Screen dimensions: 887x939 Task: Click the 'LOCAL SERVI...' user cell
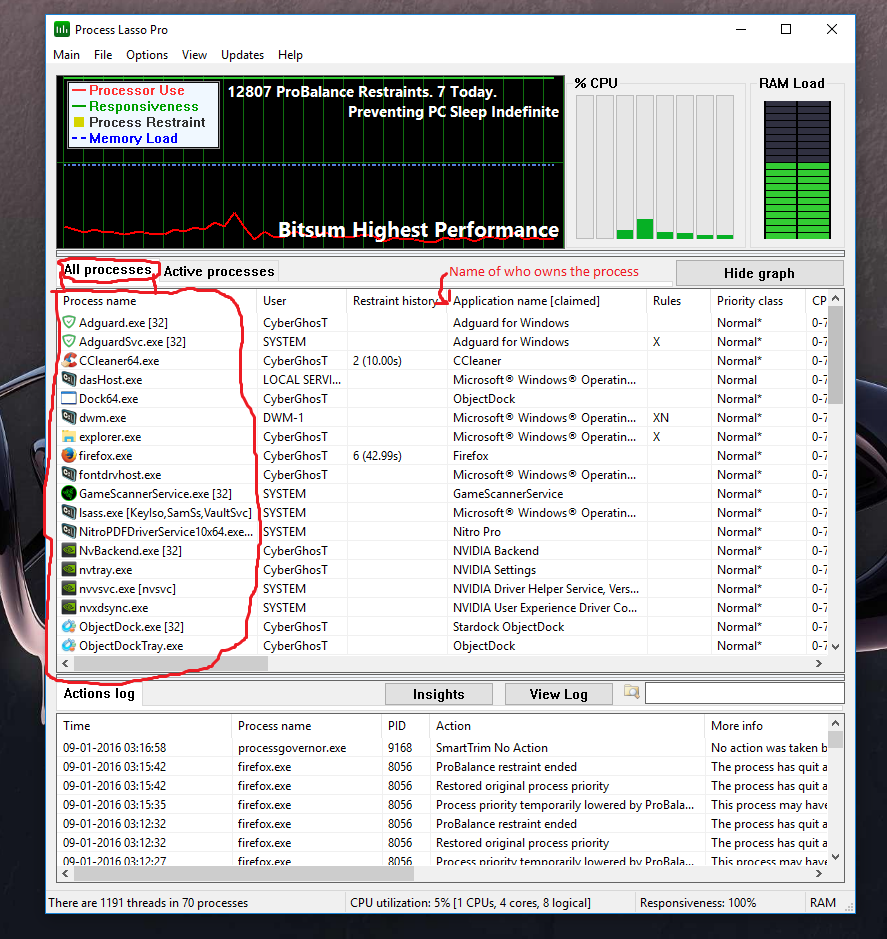coord(302,380)
